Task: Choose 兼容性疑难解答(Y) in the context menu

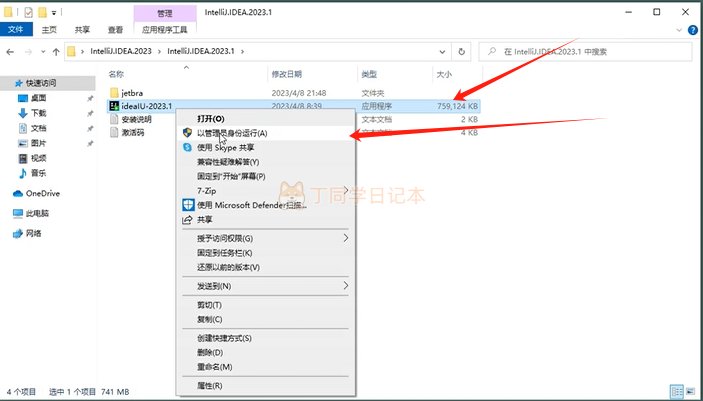Action: [x=265, y=162]
